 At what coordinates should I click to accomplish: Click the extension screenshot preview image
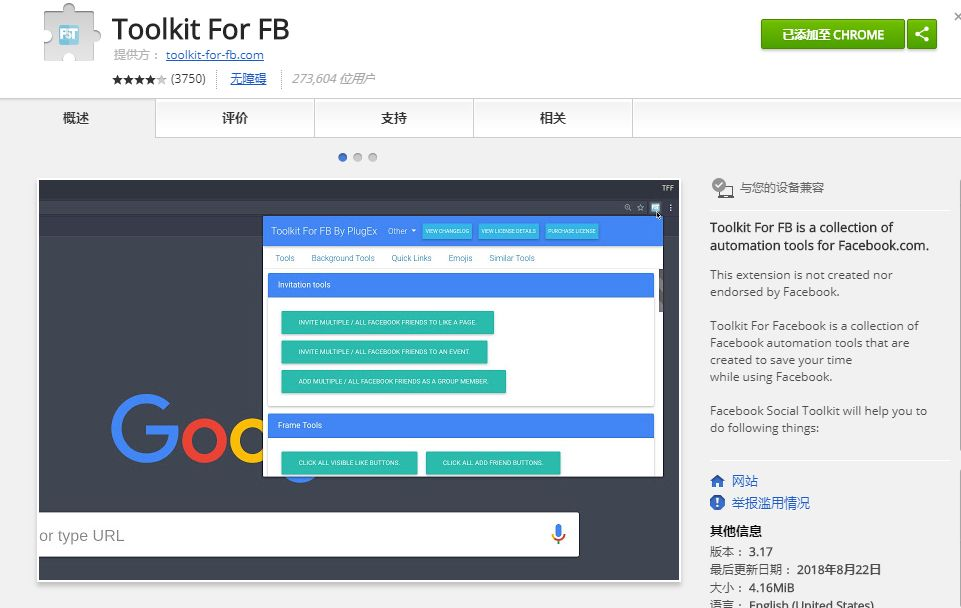[359, 380]
